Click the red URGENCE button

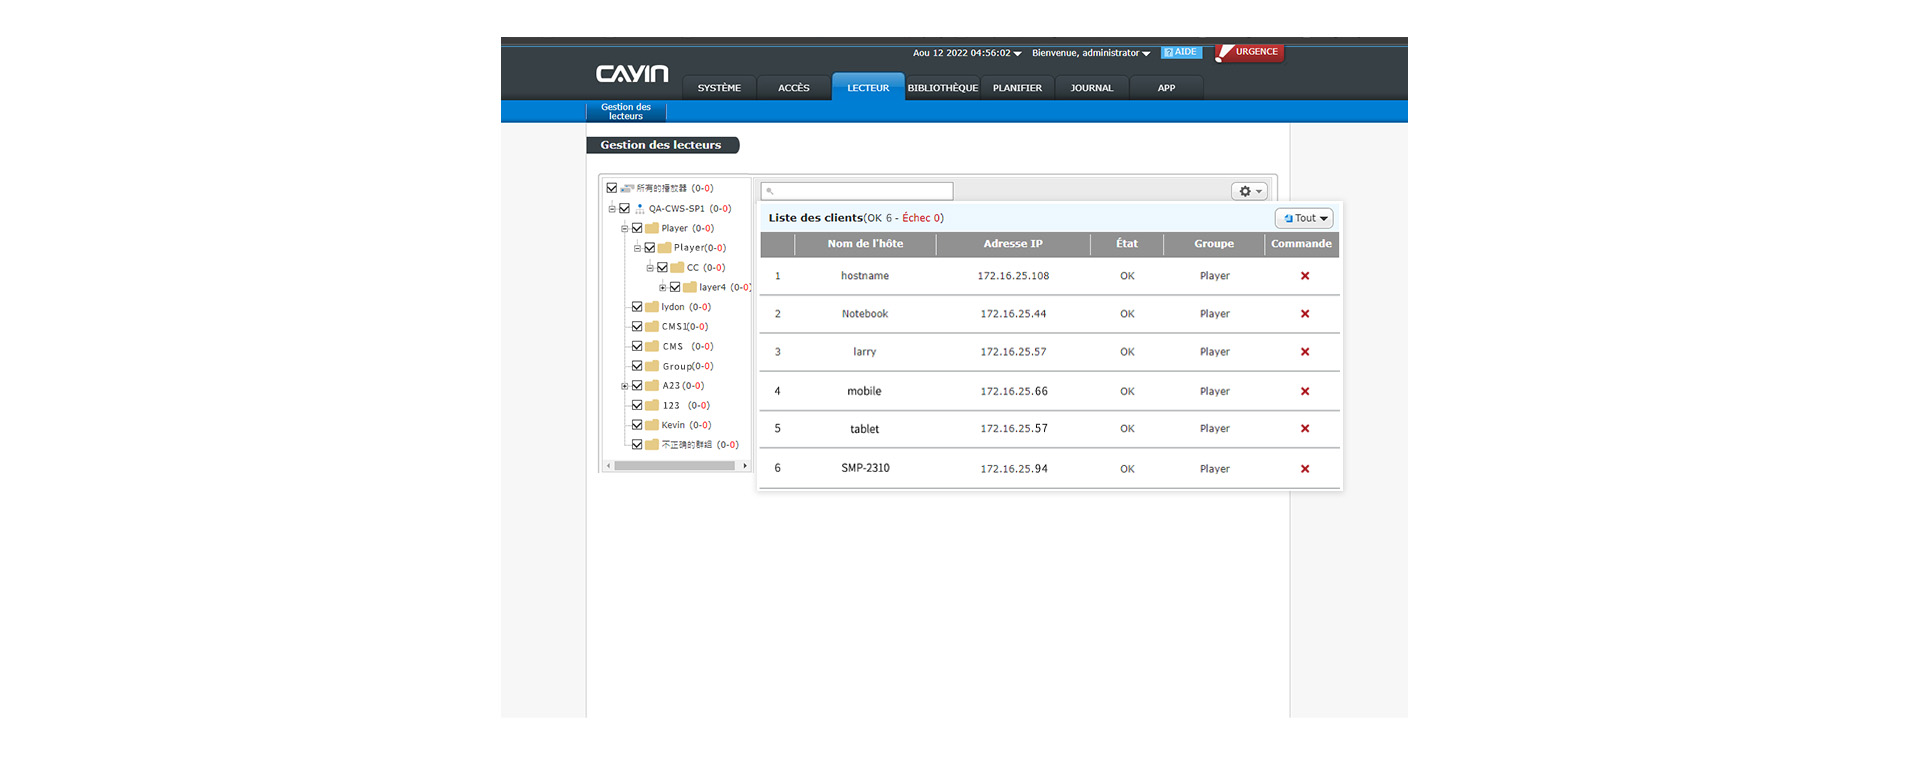[x=1250, y=52]
